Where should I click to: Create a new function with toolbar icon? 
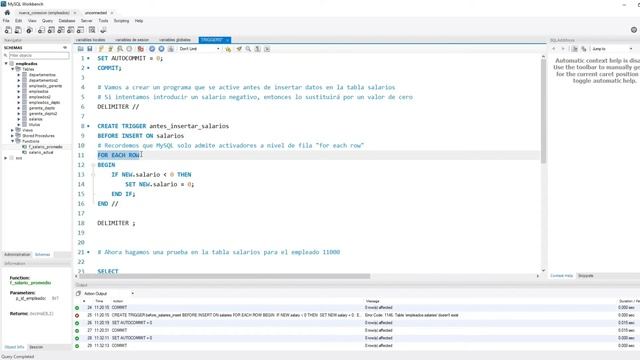(x=80, y=30)
